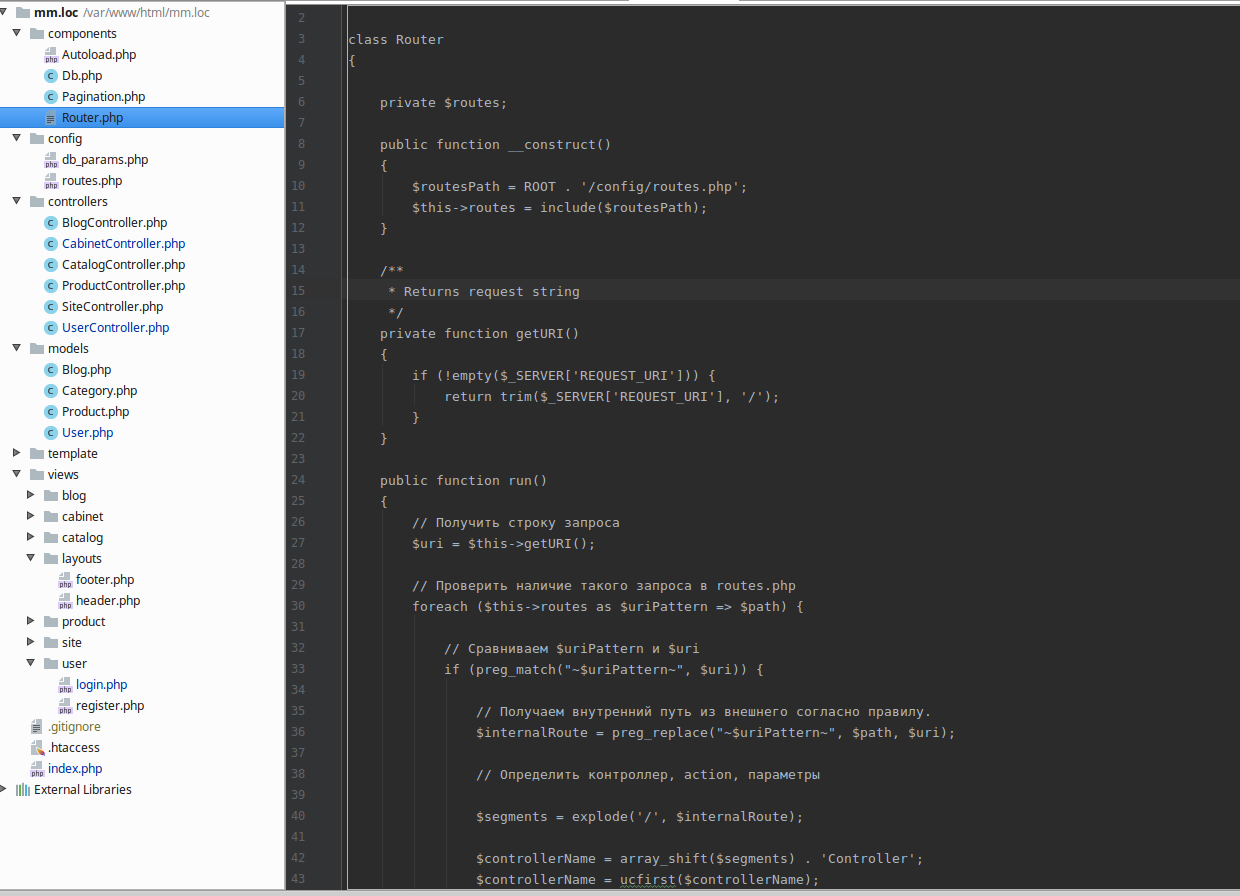Click the ucfirst call on line 43
1240x896 pixels.
coord(648,879)
